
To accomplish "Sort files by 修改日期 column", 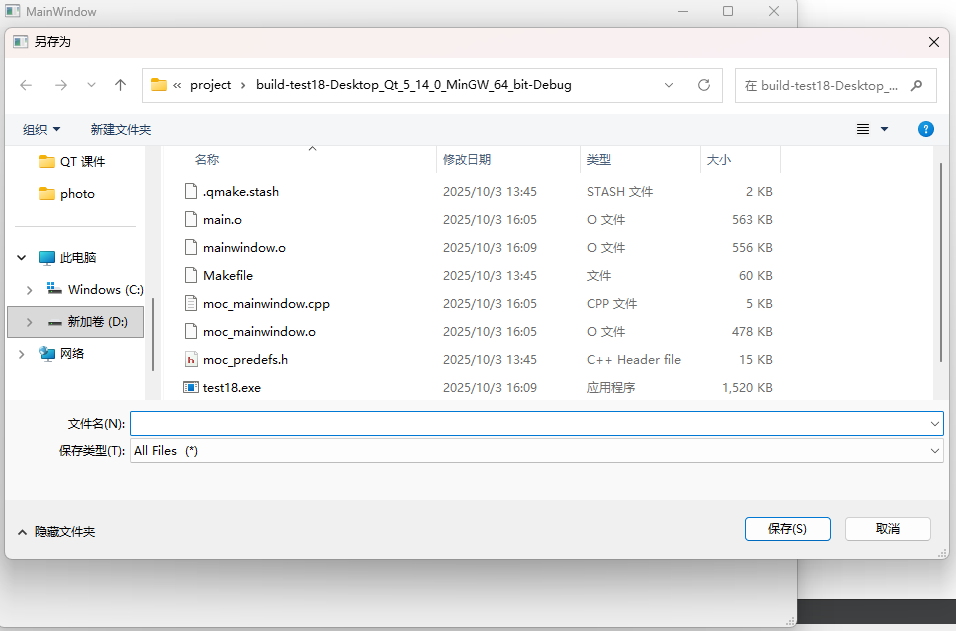I will 467,160.
